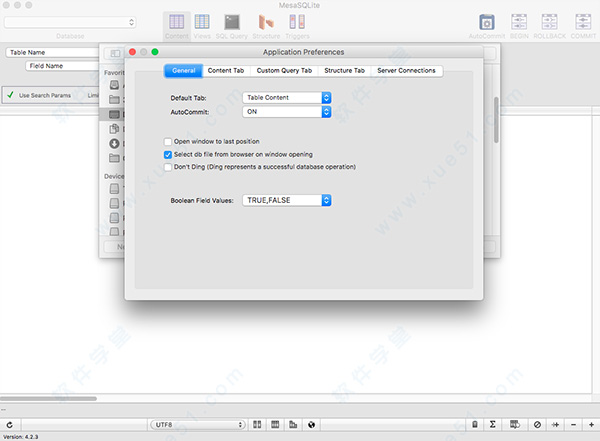Open the Content view in toolbar

click(176, 22)
